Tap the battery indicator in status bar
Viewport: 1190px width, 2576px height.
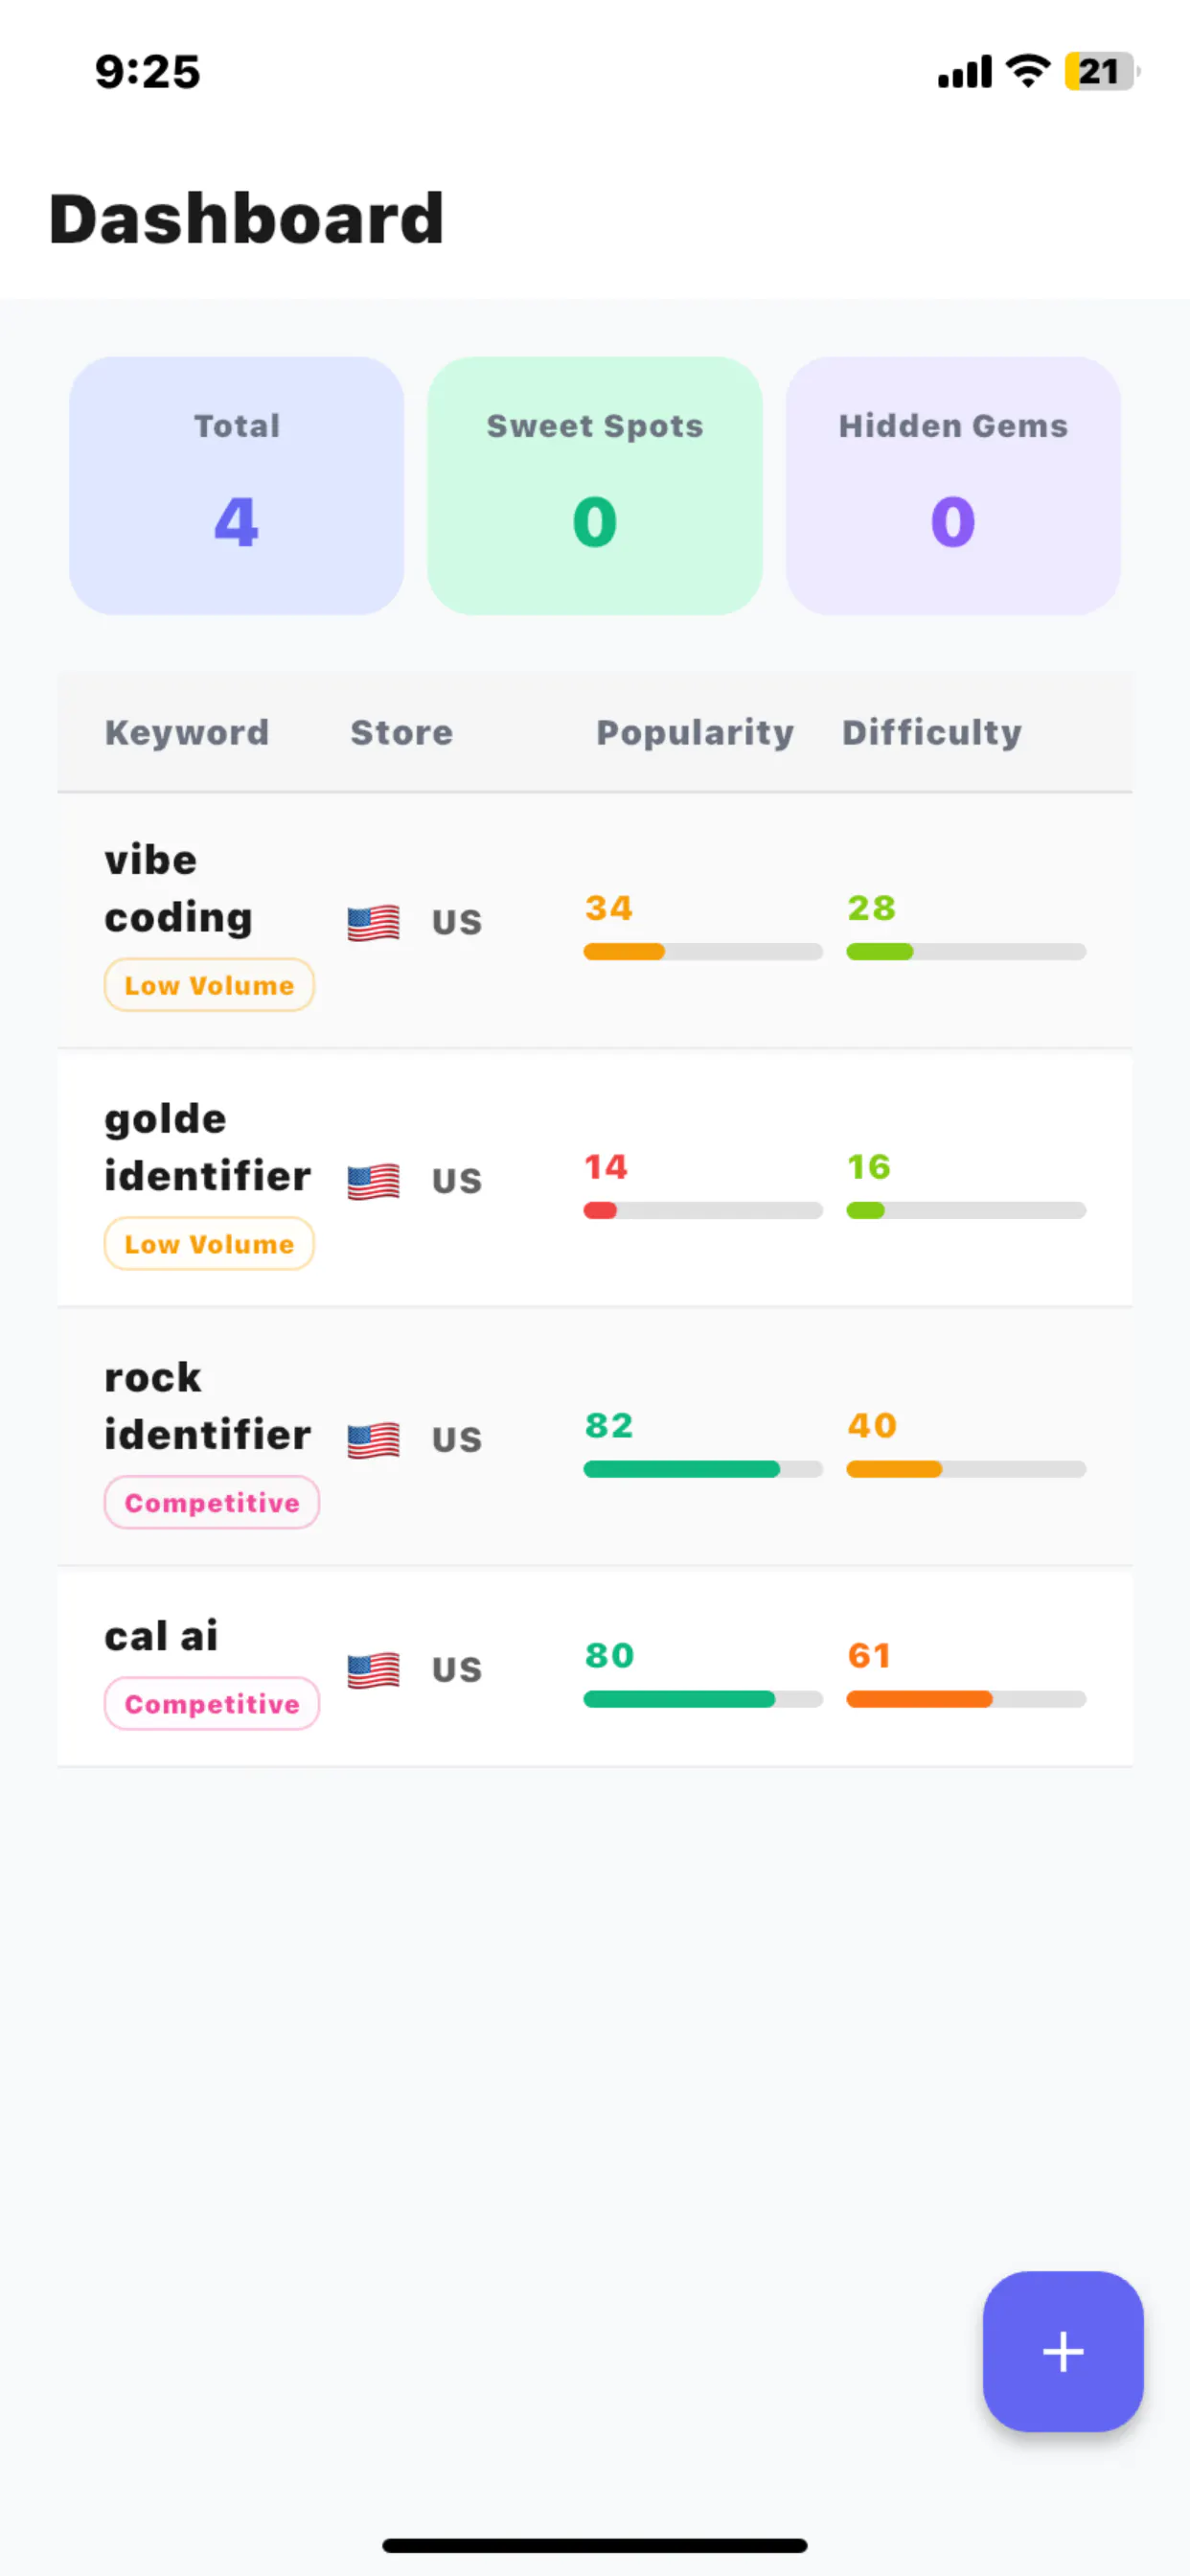point(1102,71)
